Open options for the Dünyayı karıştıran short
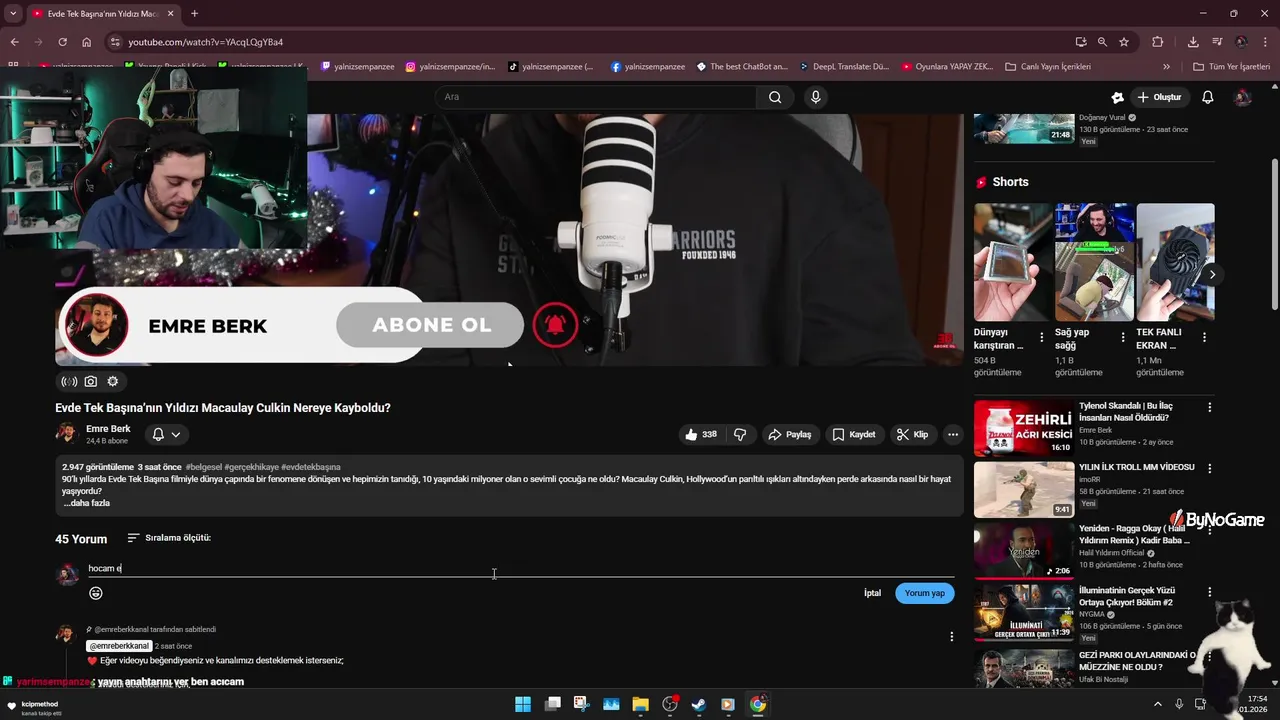The height and width of the screenshot is (720, 1280). point(1041,338)
